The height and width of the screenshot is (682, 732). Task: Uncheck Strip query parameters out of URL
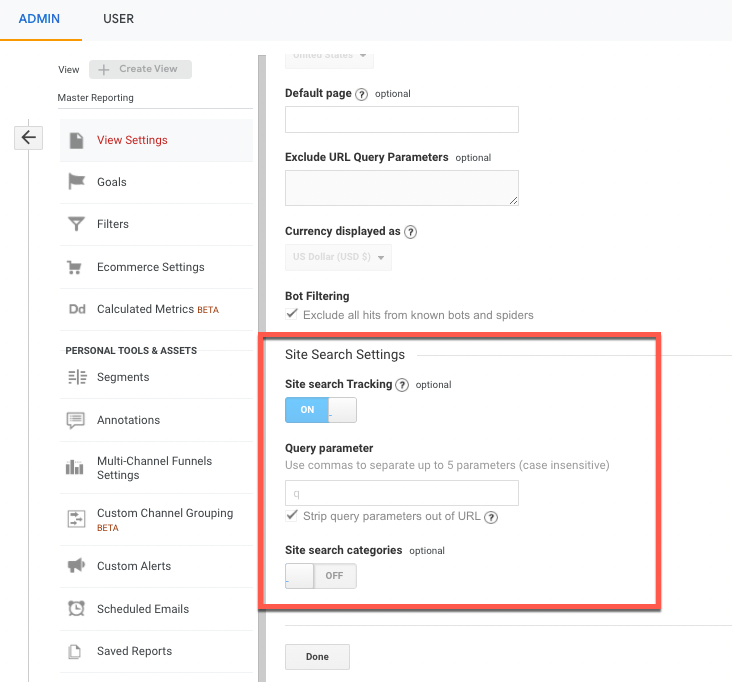click(292, 516)
